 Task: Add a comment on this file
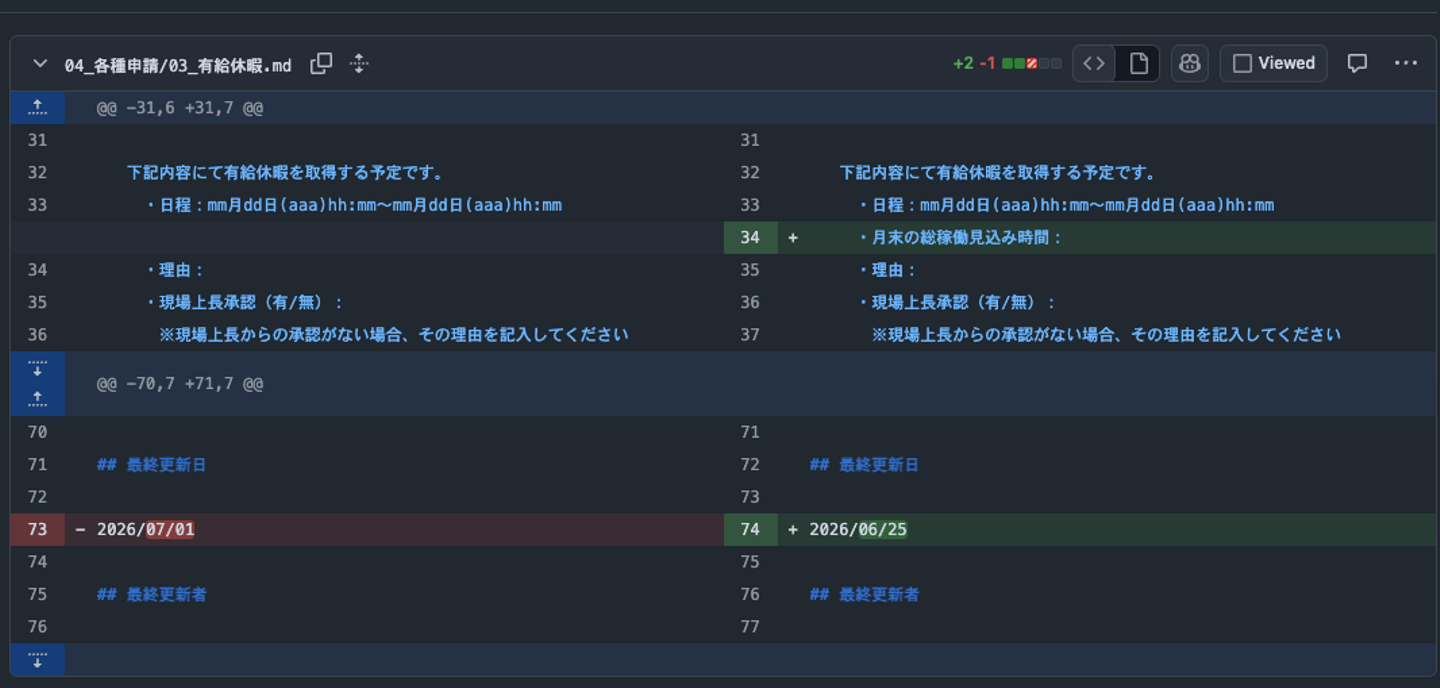click(1357, 64)
